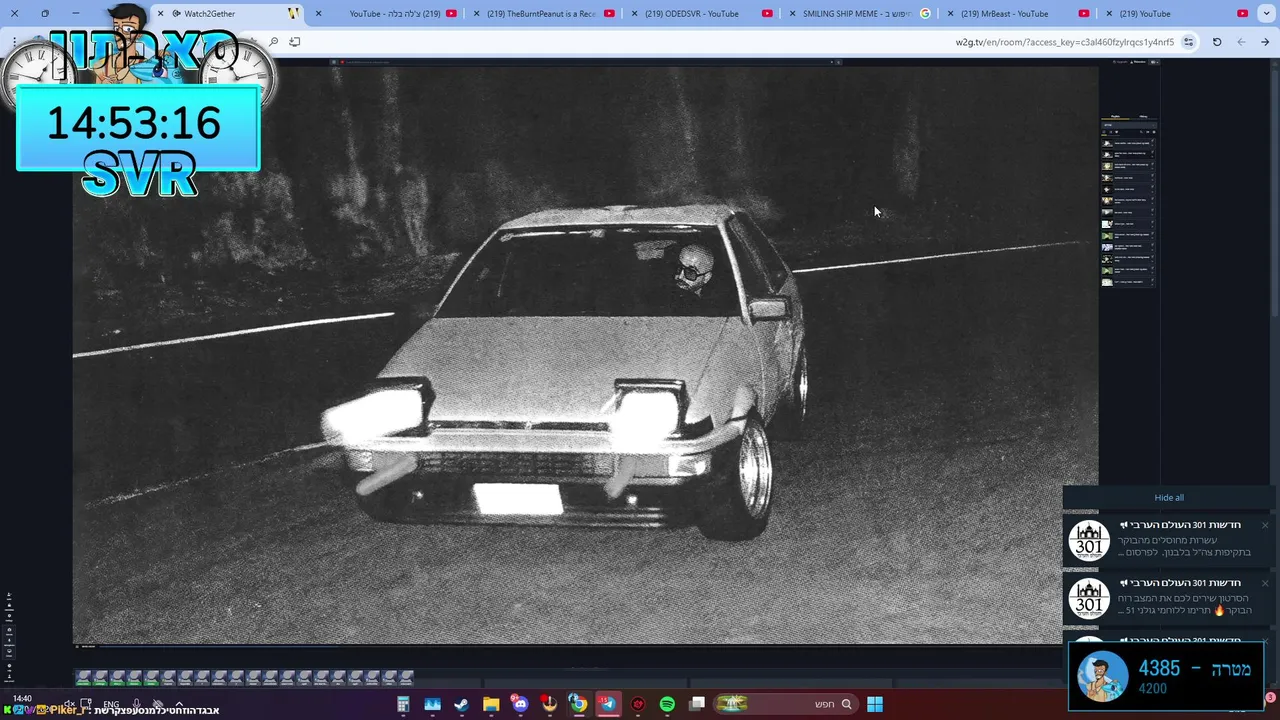
Task: Open Task View on the taskbar
Action: 697,704
